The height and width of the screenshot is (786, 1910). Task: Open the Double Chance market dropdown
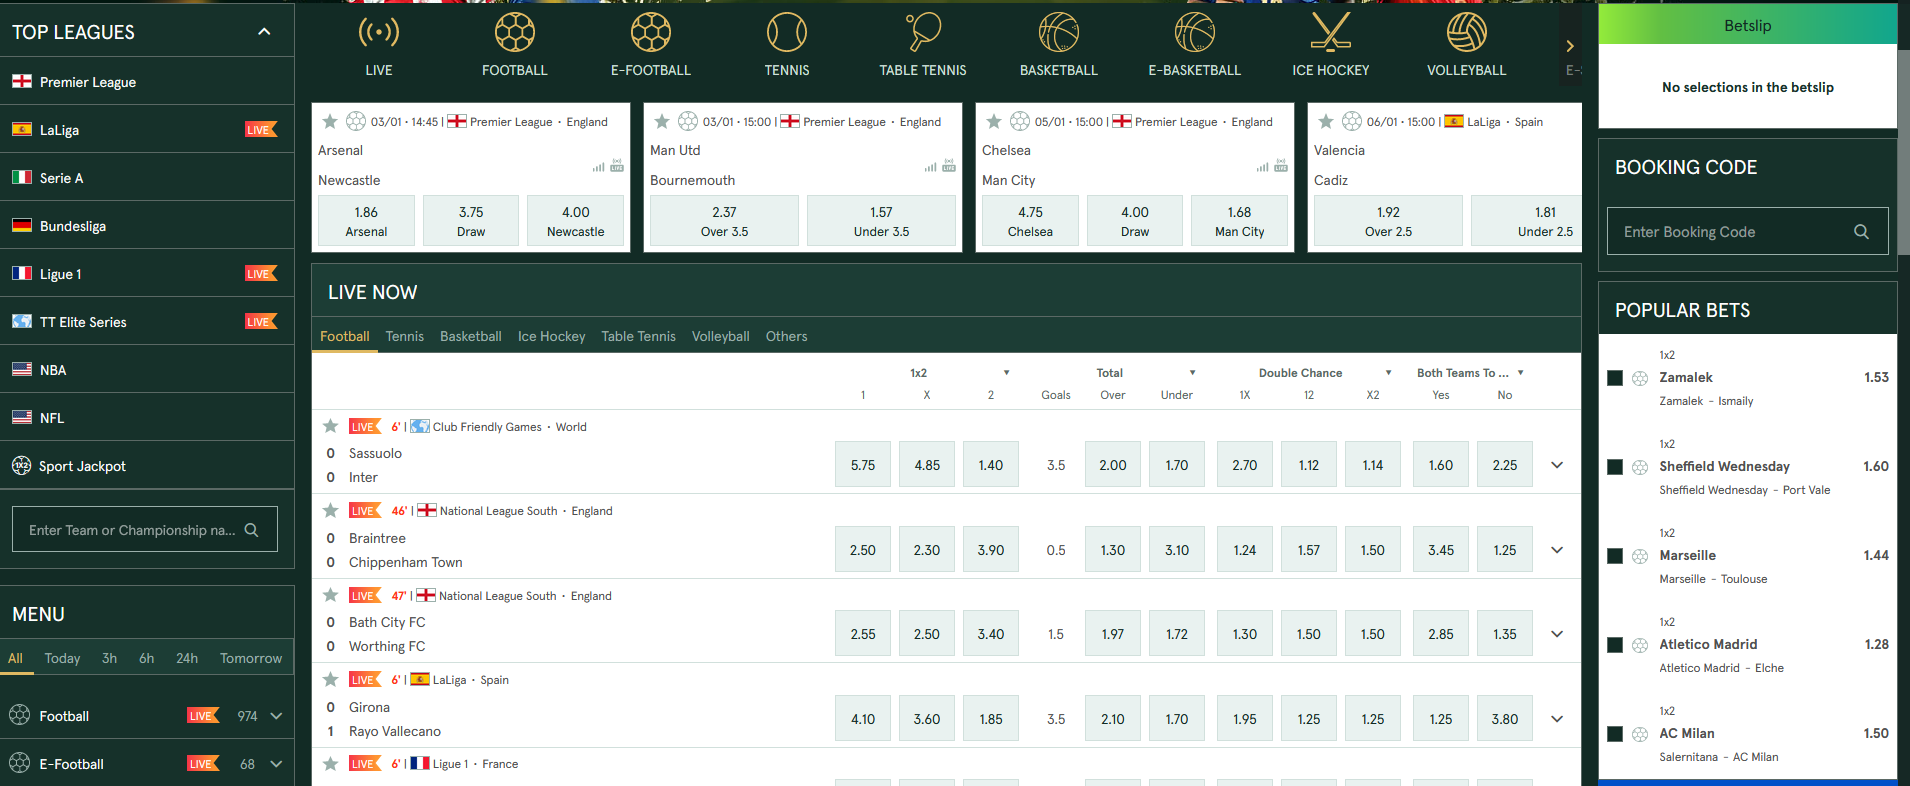point(1388,373)
